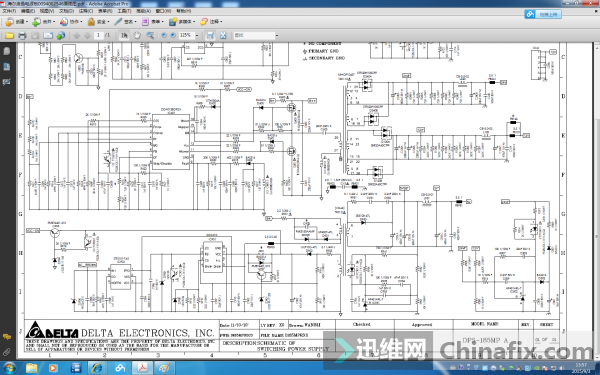Click the page number input field
The image size is (600, 375).
99,35
